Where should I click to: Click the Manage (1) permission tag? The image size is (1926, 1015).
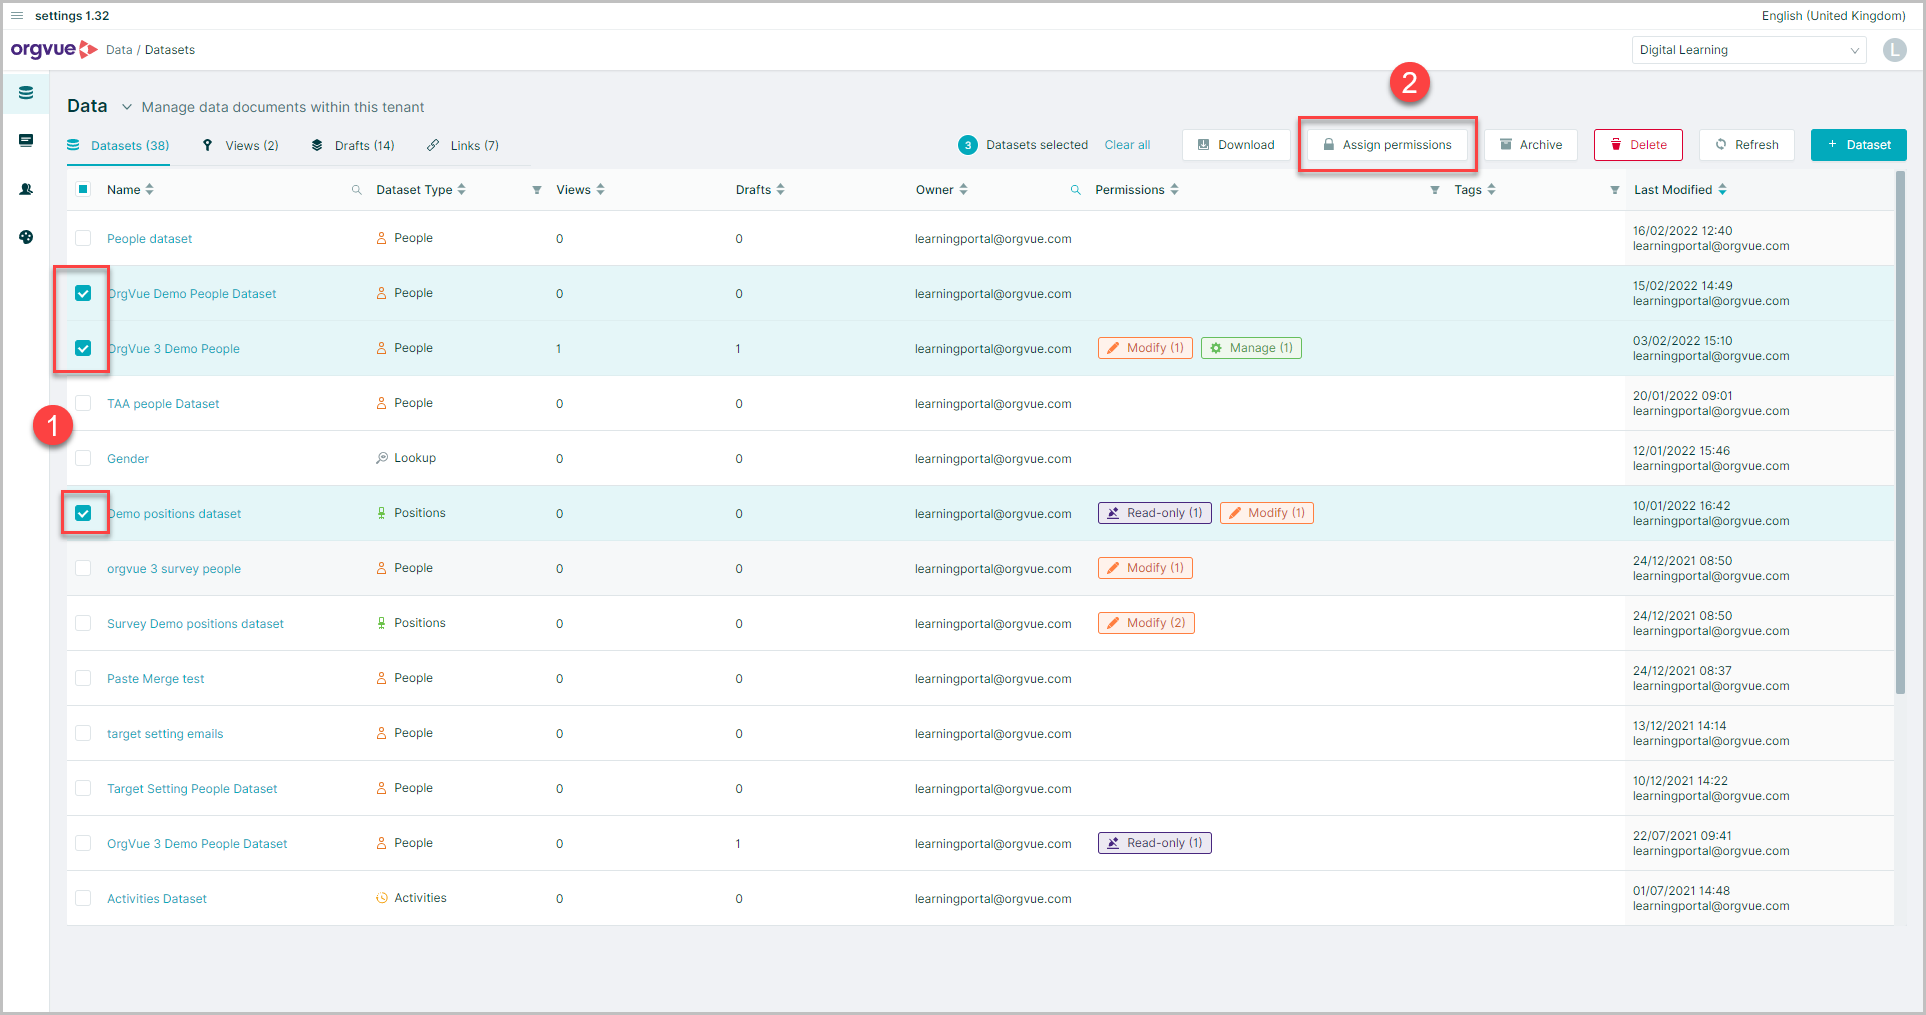click(x=1251, y=348)
